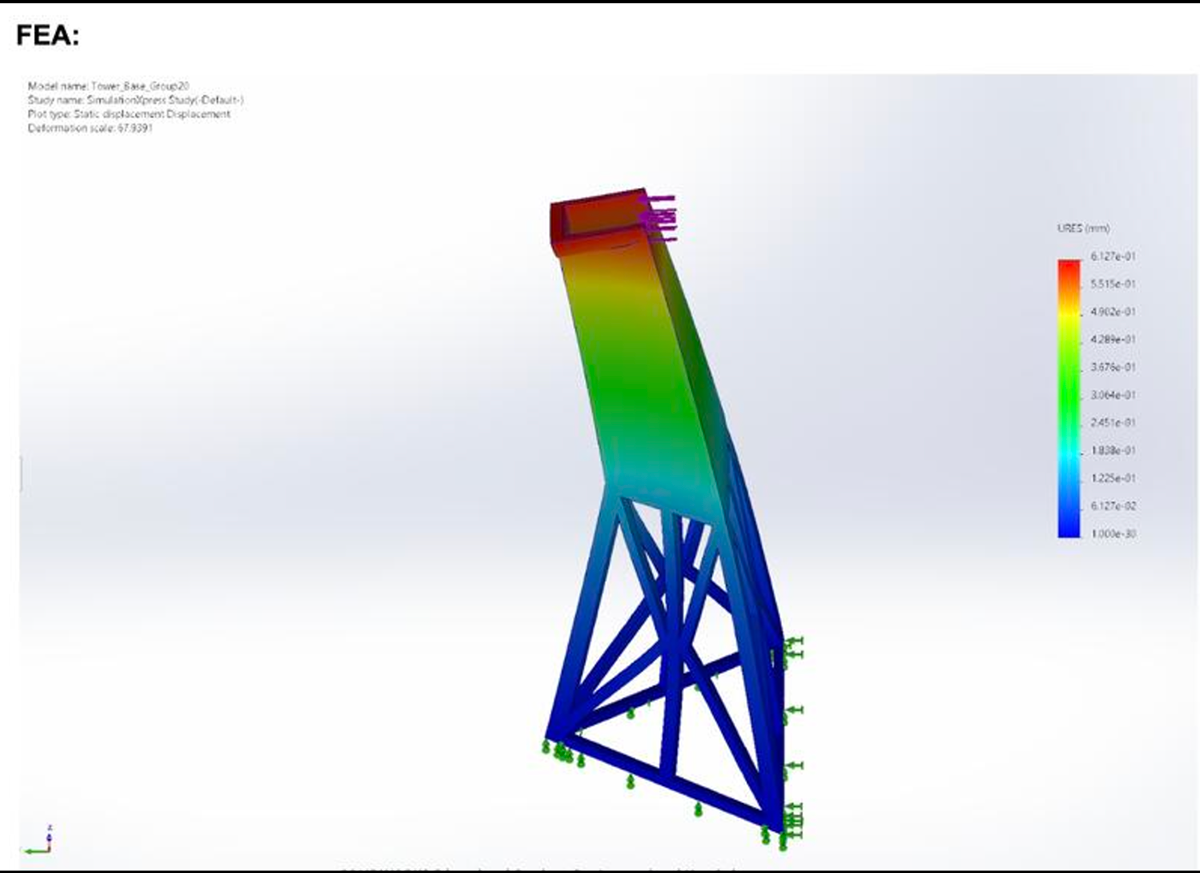Click the Deformation scale 67.9391 text
This screenshot has height=873, width=1200.
(x=90, y=129)
